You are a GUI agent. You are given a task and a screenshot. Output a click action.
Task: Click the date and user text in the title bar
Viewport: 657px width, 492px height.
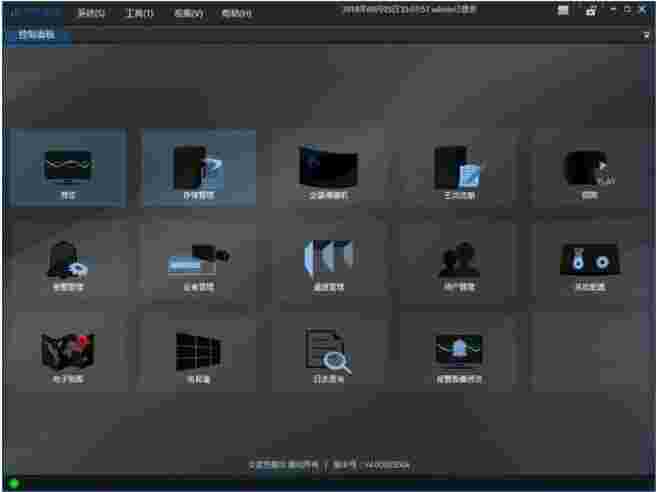pyautogui.click(x=409, y=10)
